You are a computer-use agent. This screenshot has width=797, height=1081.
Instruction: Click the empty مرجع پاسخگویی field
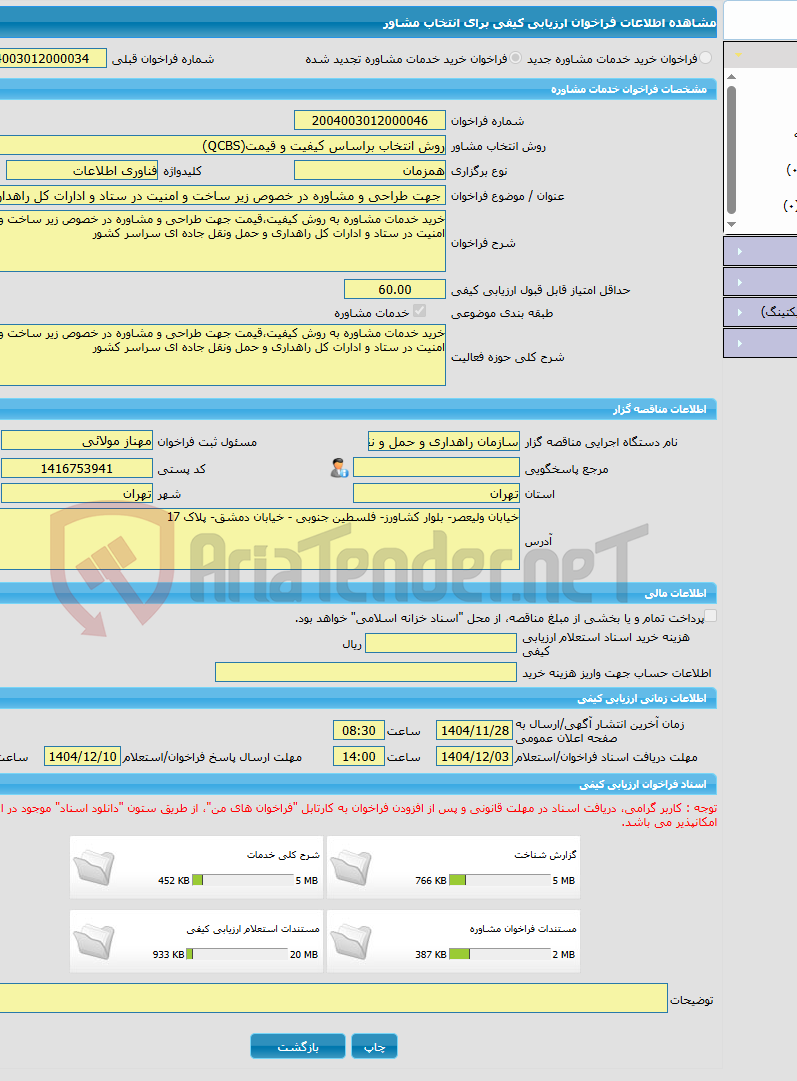click(x=436, y=468)
